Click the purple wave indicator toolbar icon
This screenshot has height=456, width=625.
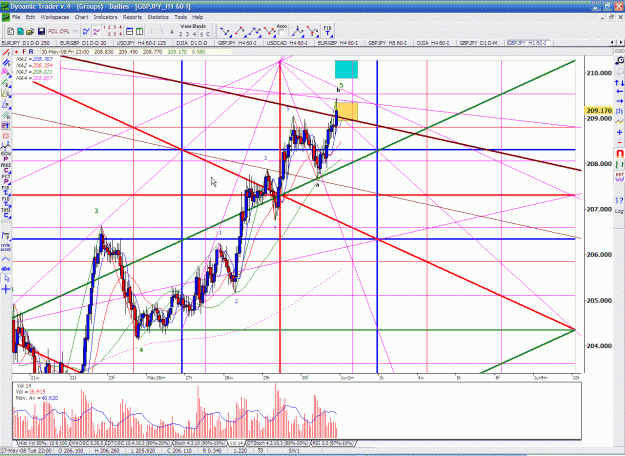(x=96, y=31)
